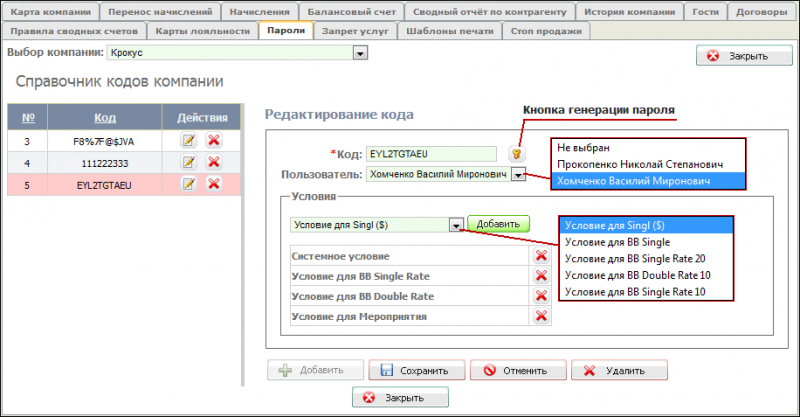Sort table by Код column header
800x417 pixels.
pyautogui.click(x=98, y=117)
